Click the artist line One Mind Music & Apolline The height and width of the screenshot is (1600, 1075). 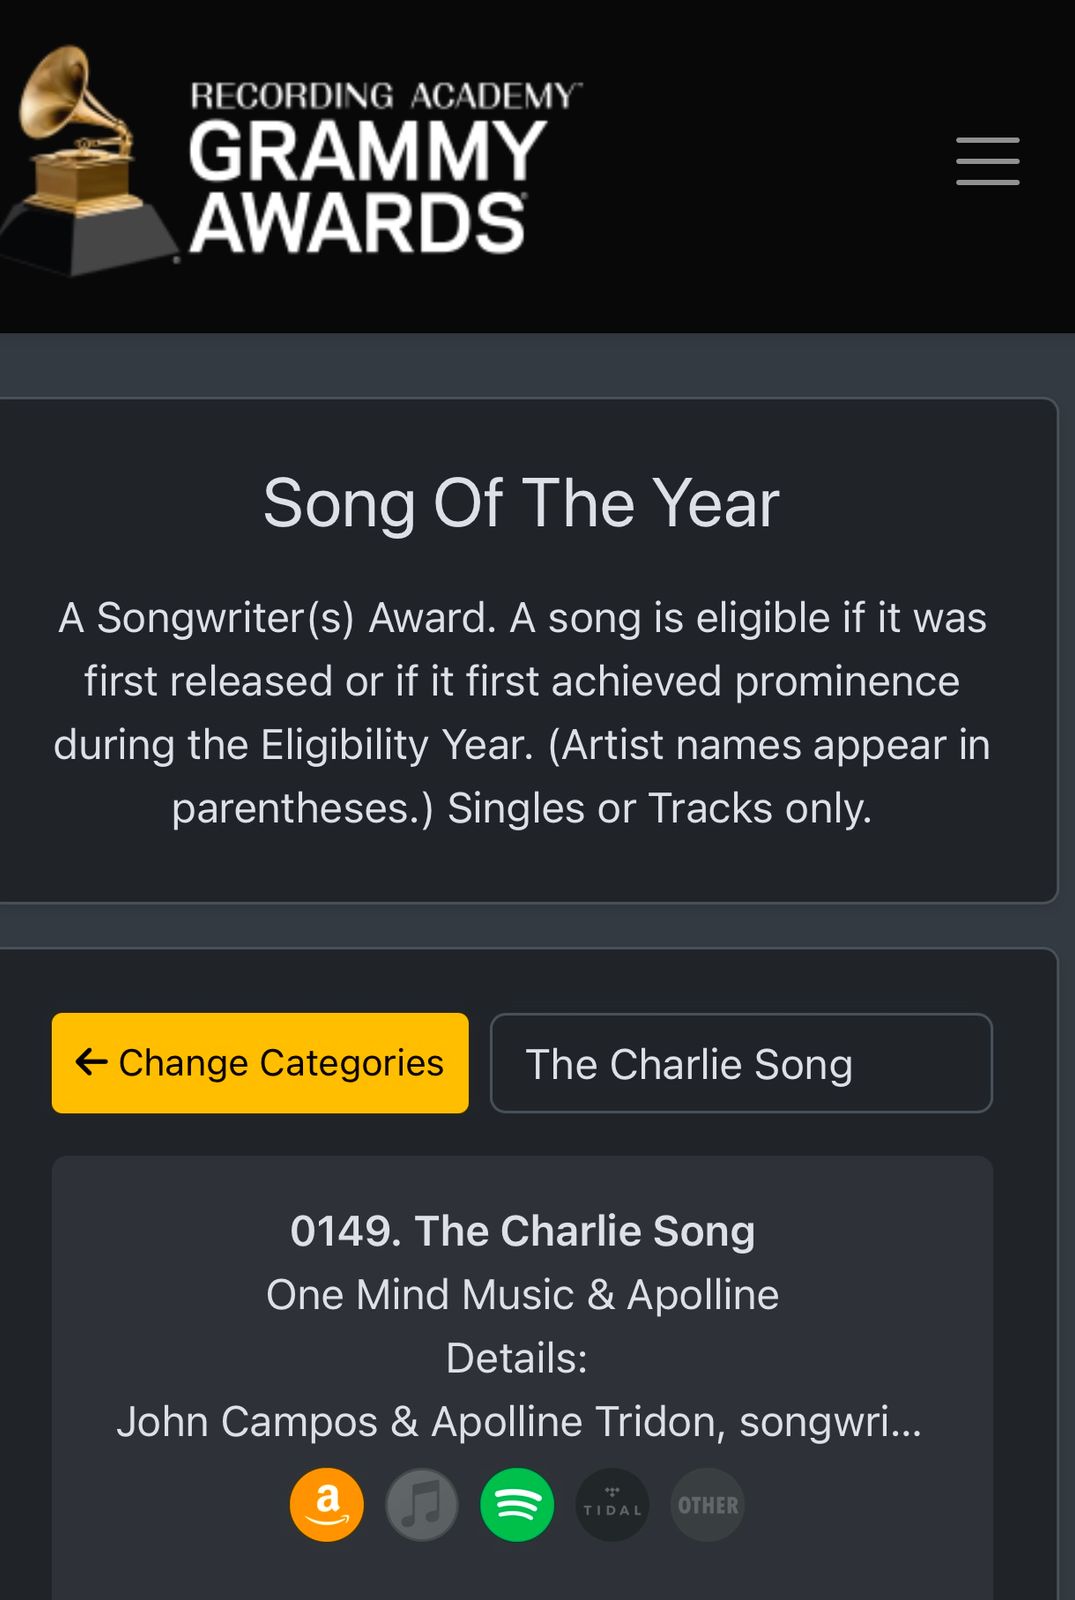point(522,1295)
